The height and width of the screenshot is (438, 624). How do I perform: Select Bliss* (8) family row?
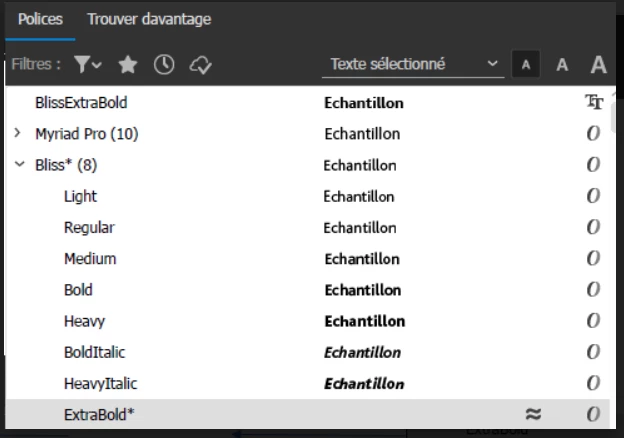click(66, 165)
